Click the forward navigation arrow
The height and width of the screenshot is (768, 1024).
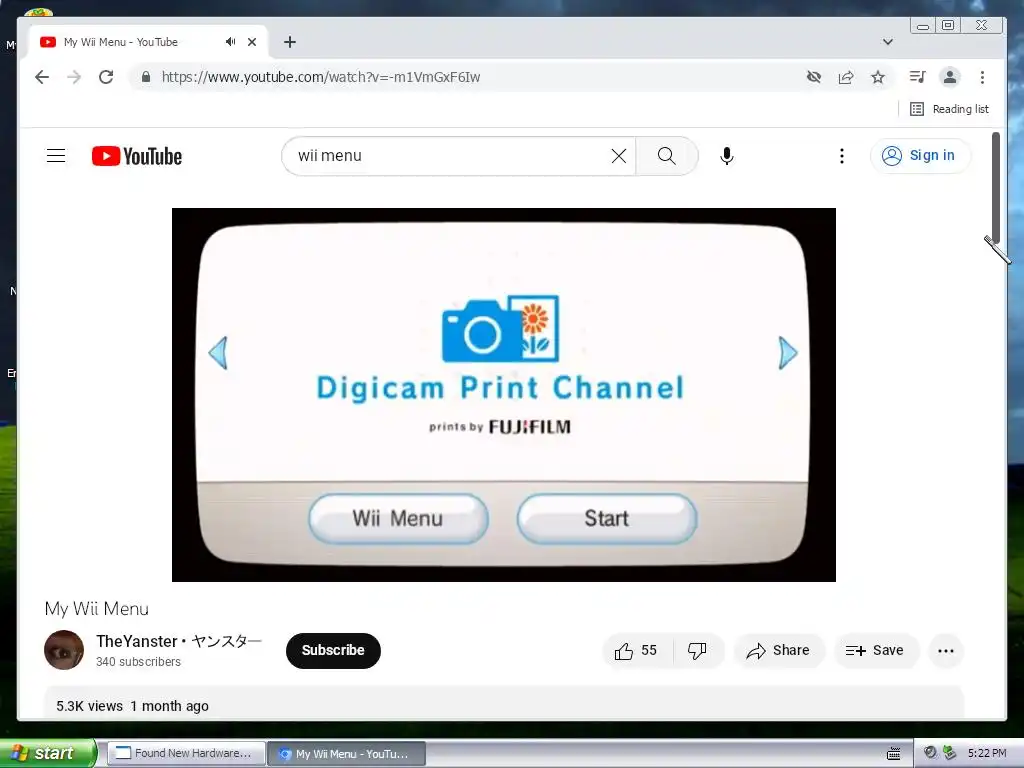pos(74,77)
